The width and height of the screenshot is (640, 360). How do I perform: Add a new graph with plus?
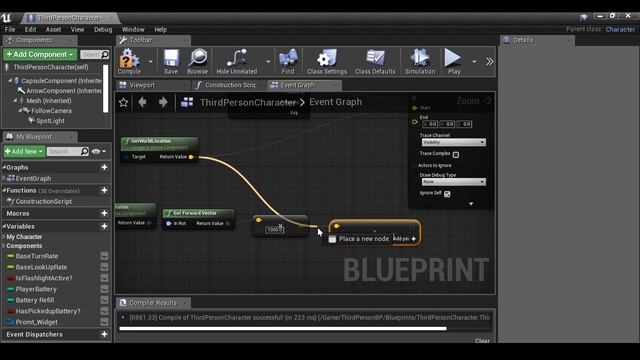[104, 167]
